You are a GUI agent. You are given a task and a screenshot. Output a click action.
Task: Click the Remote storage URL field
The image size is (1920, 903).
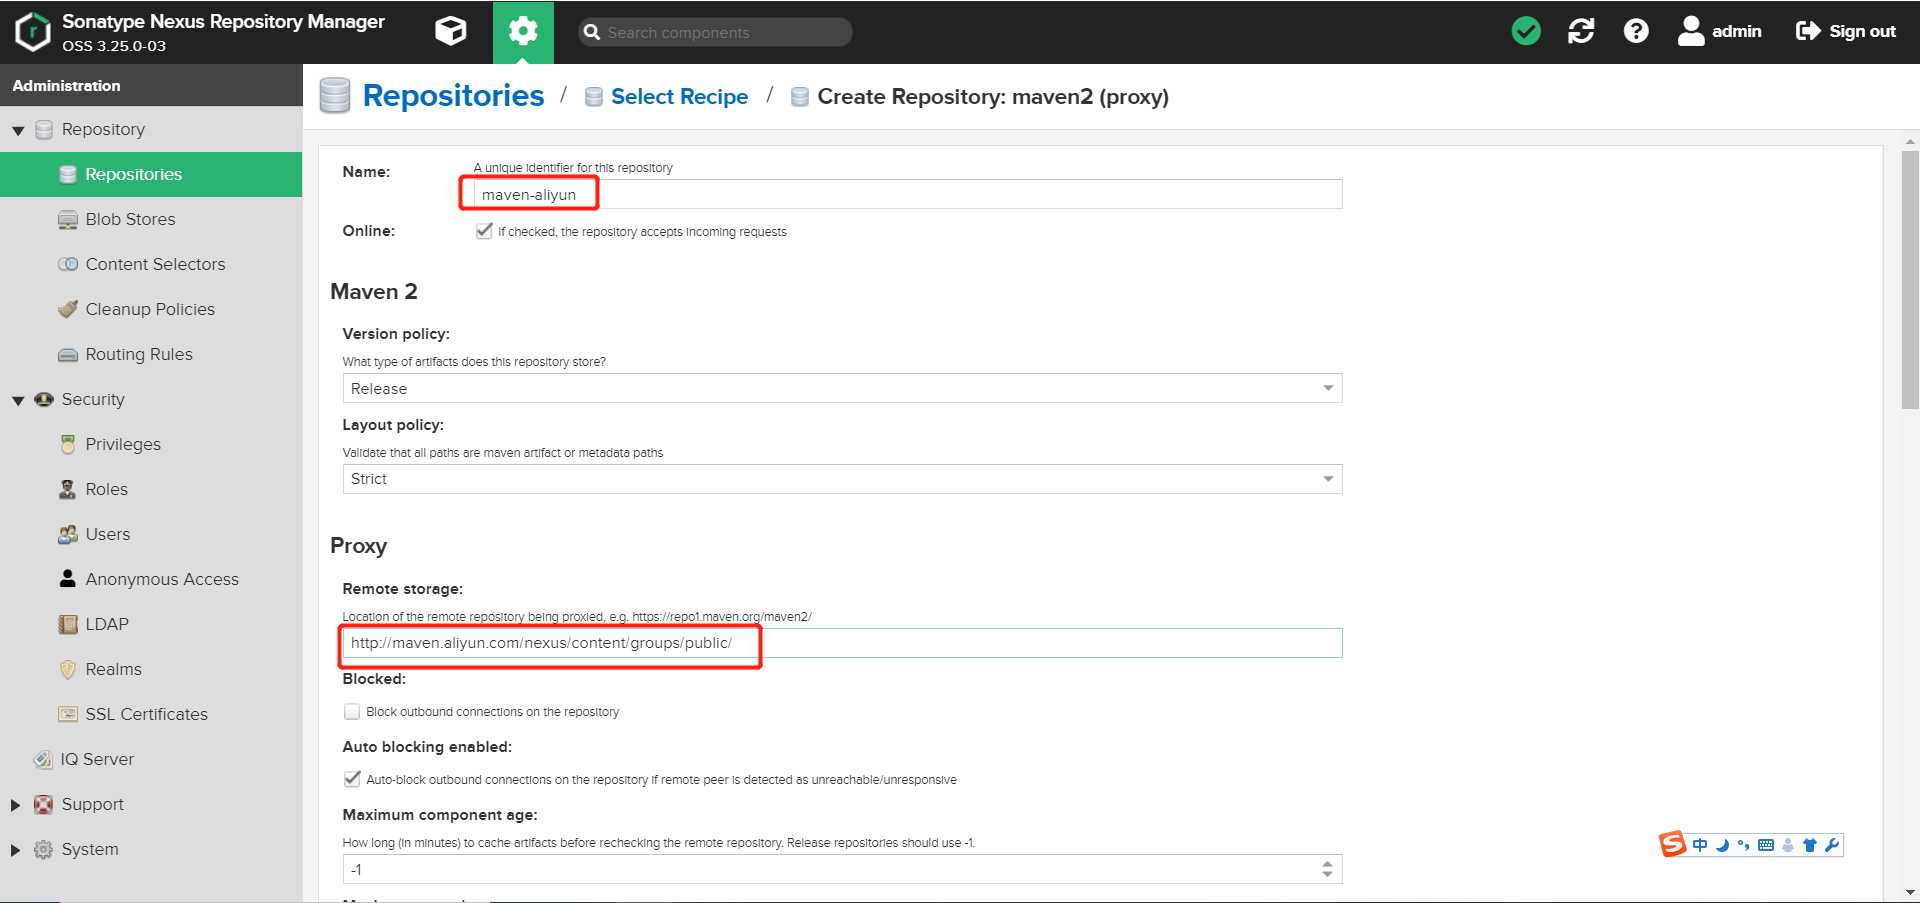pyautogui.click(x=842, y=643)
